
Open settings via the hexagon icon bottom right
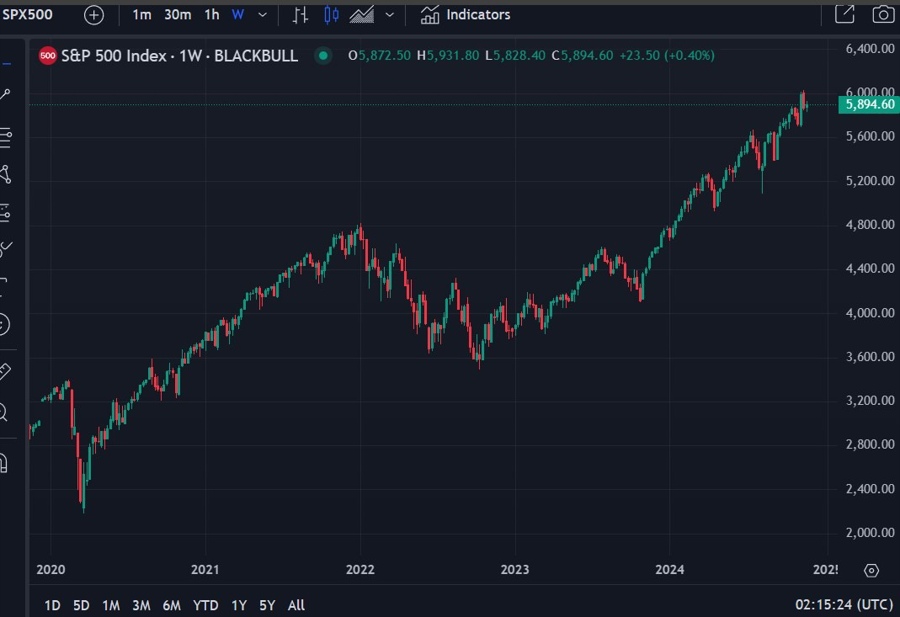click(x=872, y=570)
